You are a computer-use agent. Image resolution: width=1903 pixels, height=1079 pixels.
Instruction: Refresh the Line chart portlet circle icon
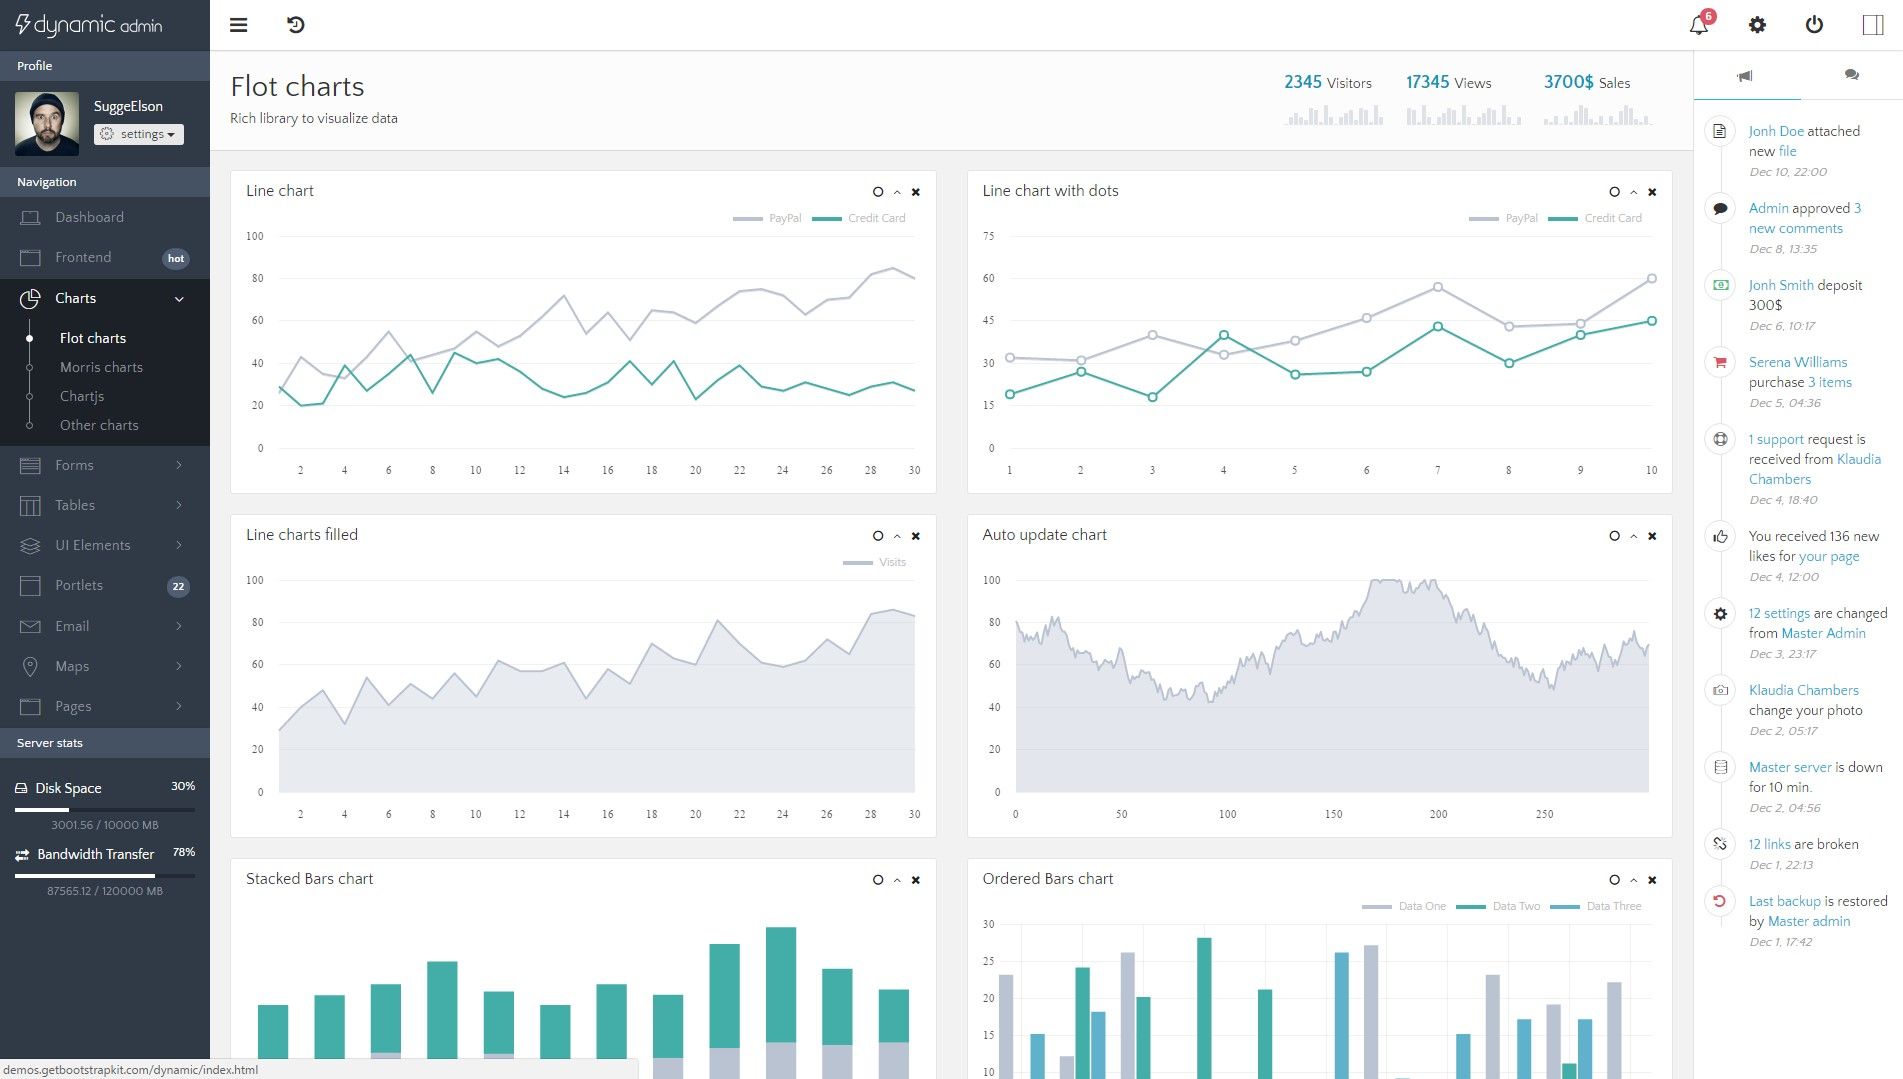(878, 192)
